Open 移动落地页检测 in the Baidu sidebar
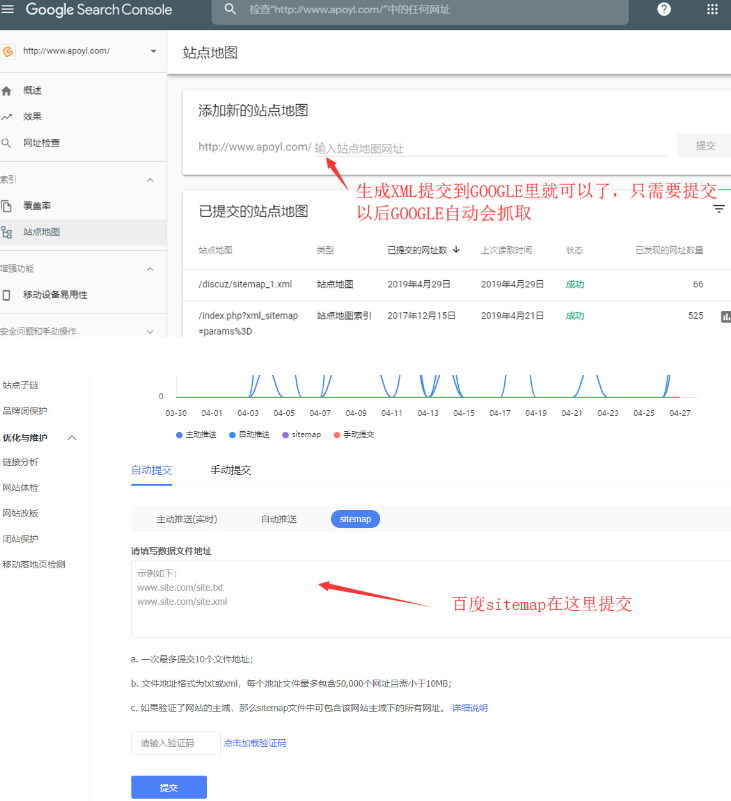 coord(34,564)
